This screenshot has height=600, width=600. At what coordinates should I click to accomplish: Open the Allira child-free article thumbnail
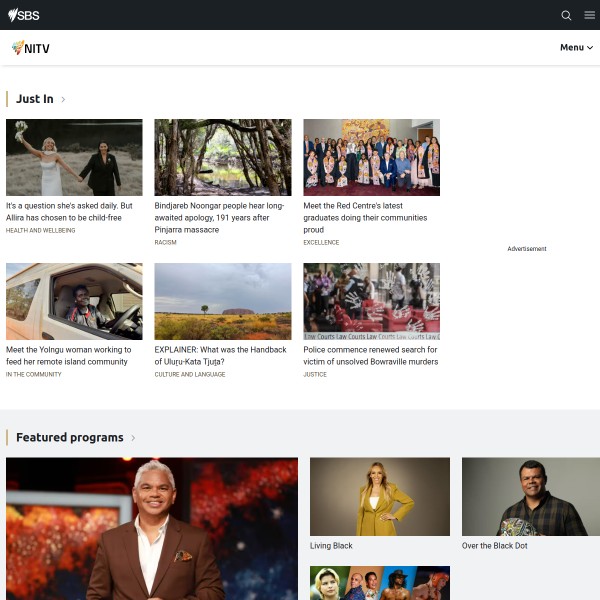pyautogui.click(x=74, y=157)
